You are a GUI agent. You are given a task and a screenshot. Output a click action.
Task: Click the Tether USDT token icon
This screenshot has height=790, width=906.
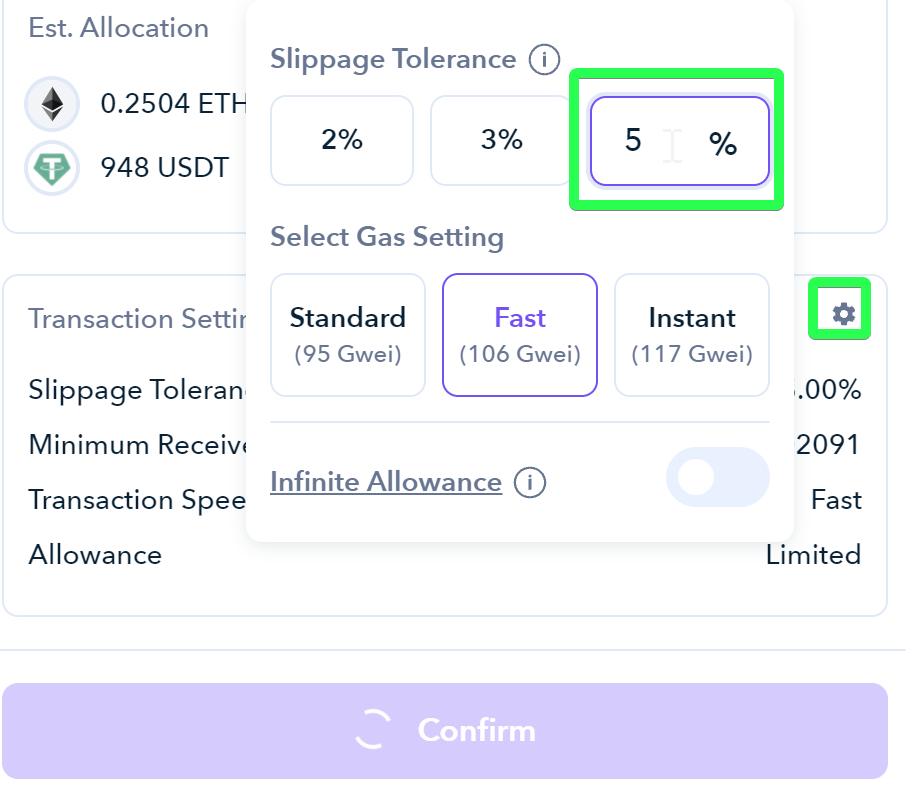coord(52,168)
